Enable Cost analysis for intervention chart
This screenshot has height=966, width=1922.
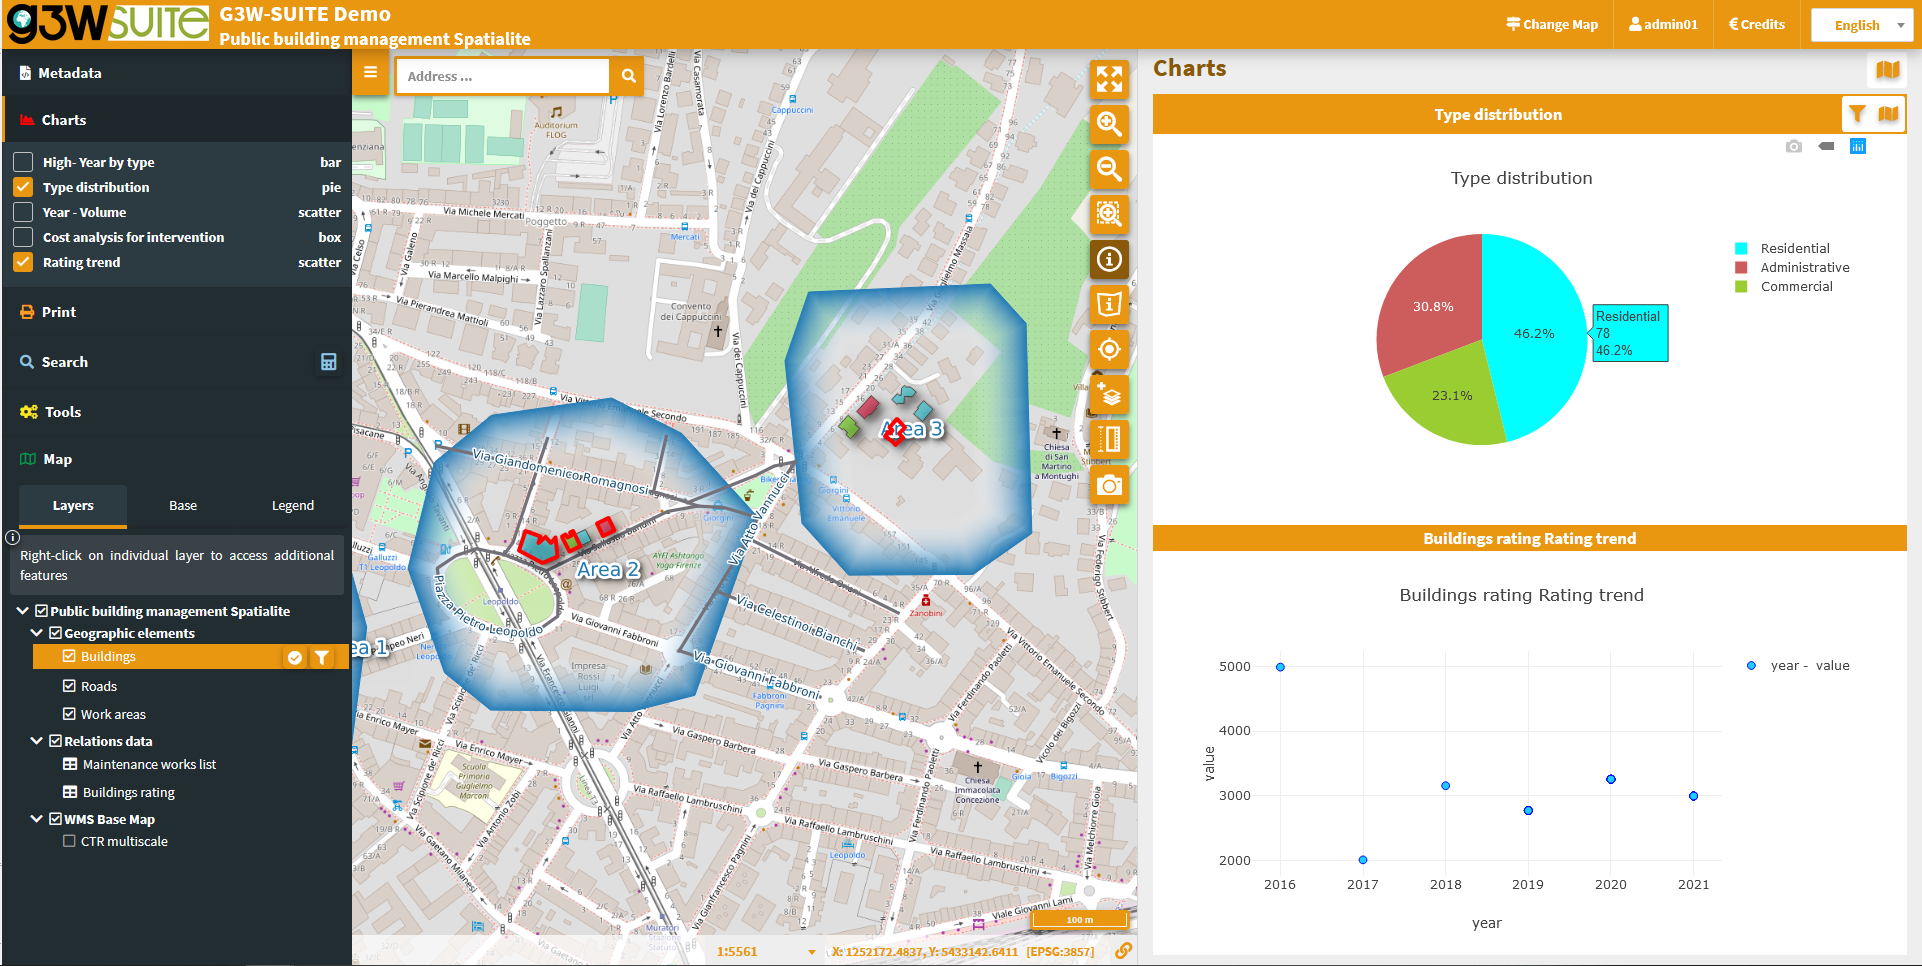tap(23, 237)
